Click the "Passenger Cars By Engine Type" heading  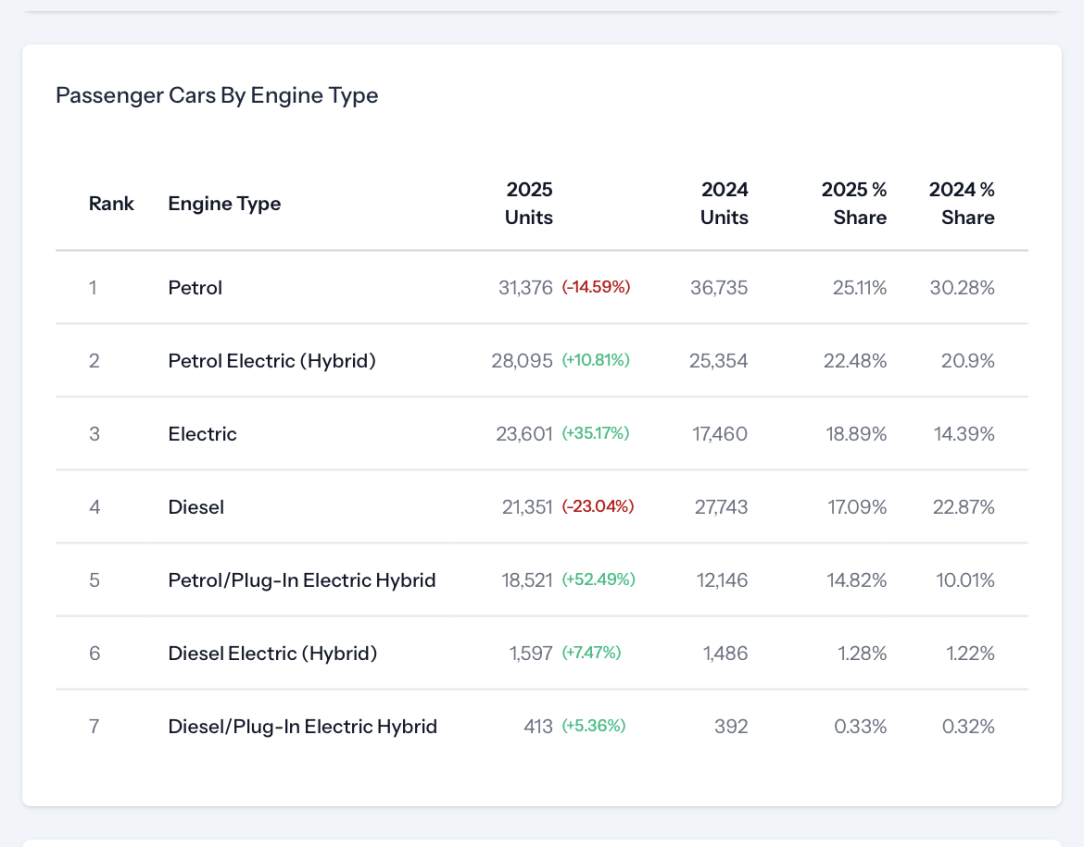217,96
